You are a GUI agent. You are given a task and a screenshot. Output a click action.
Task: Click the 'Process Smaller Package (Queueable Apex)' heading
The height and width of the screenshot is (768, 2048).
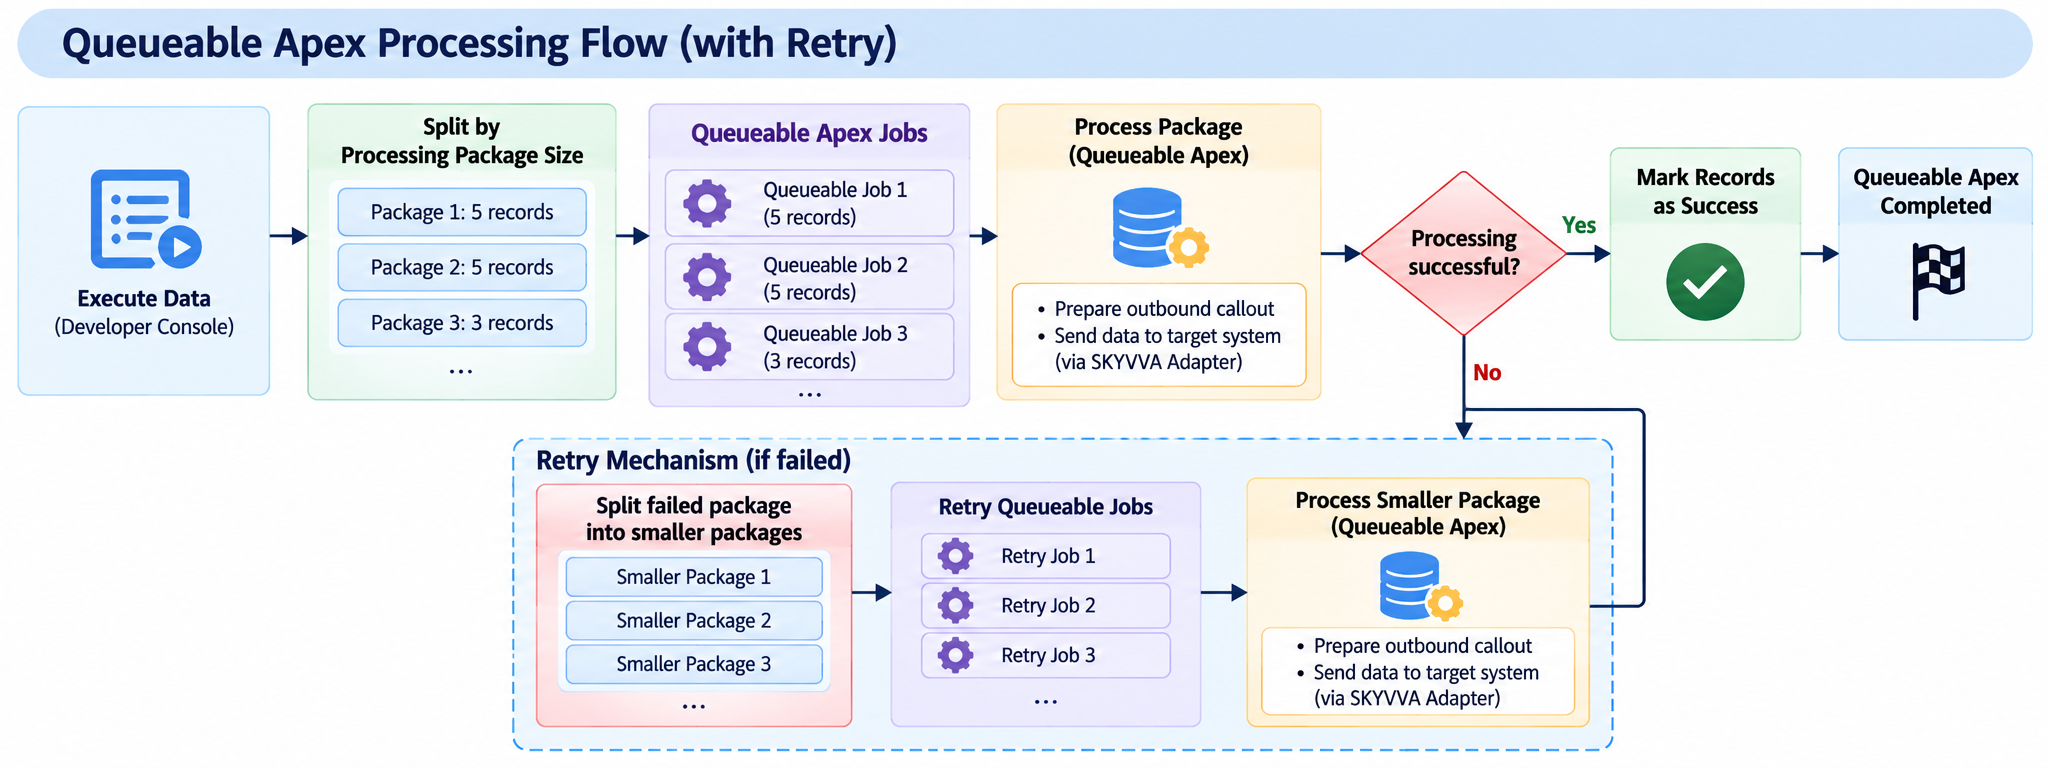1418,513
